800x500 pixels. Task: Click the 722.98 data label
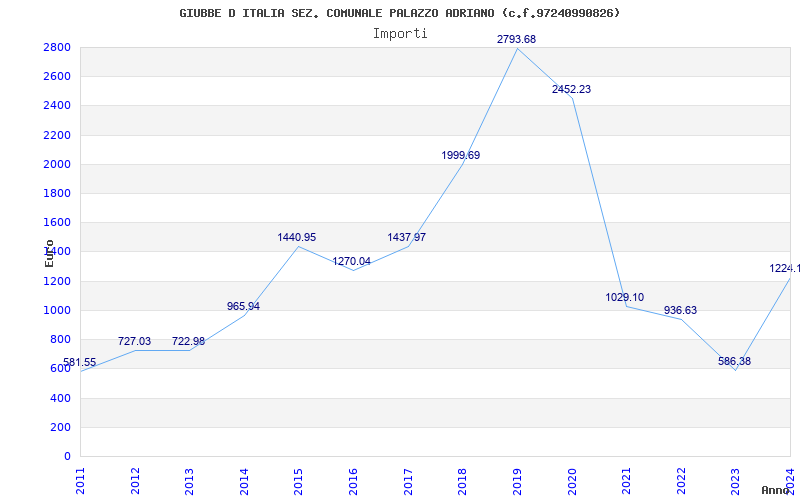pyautogui.click(x=188, y=341)
